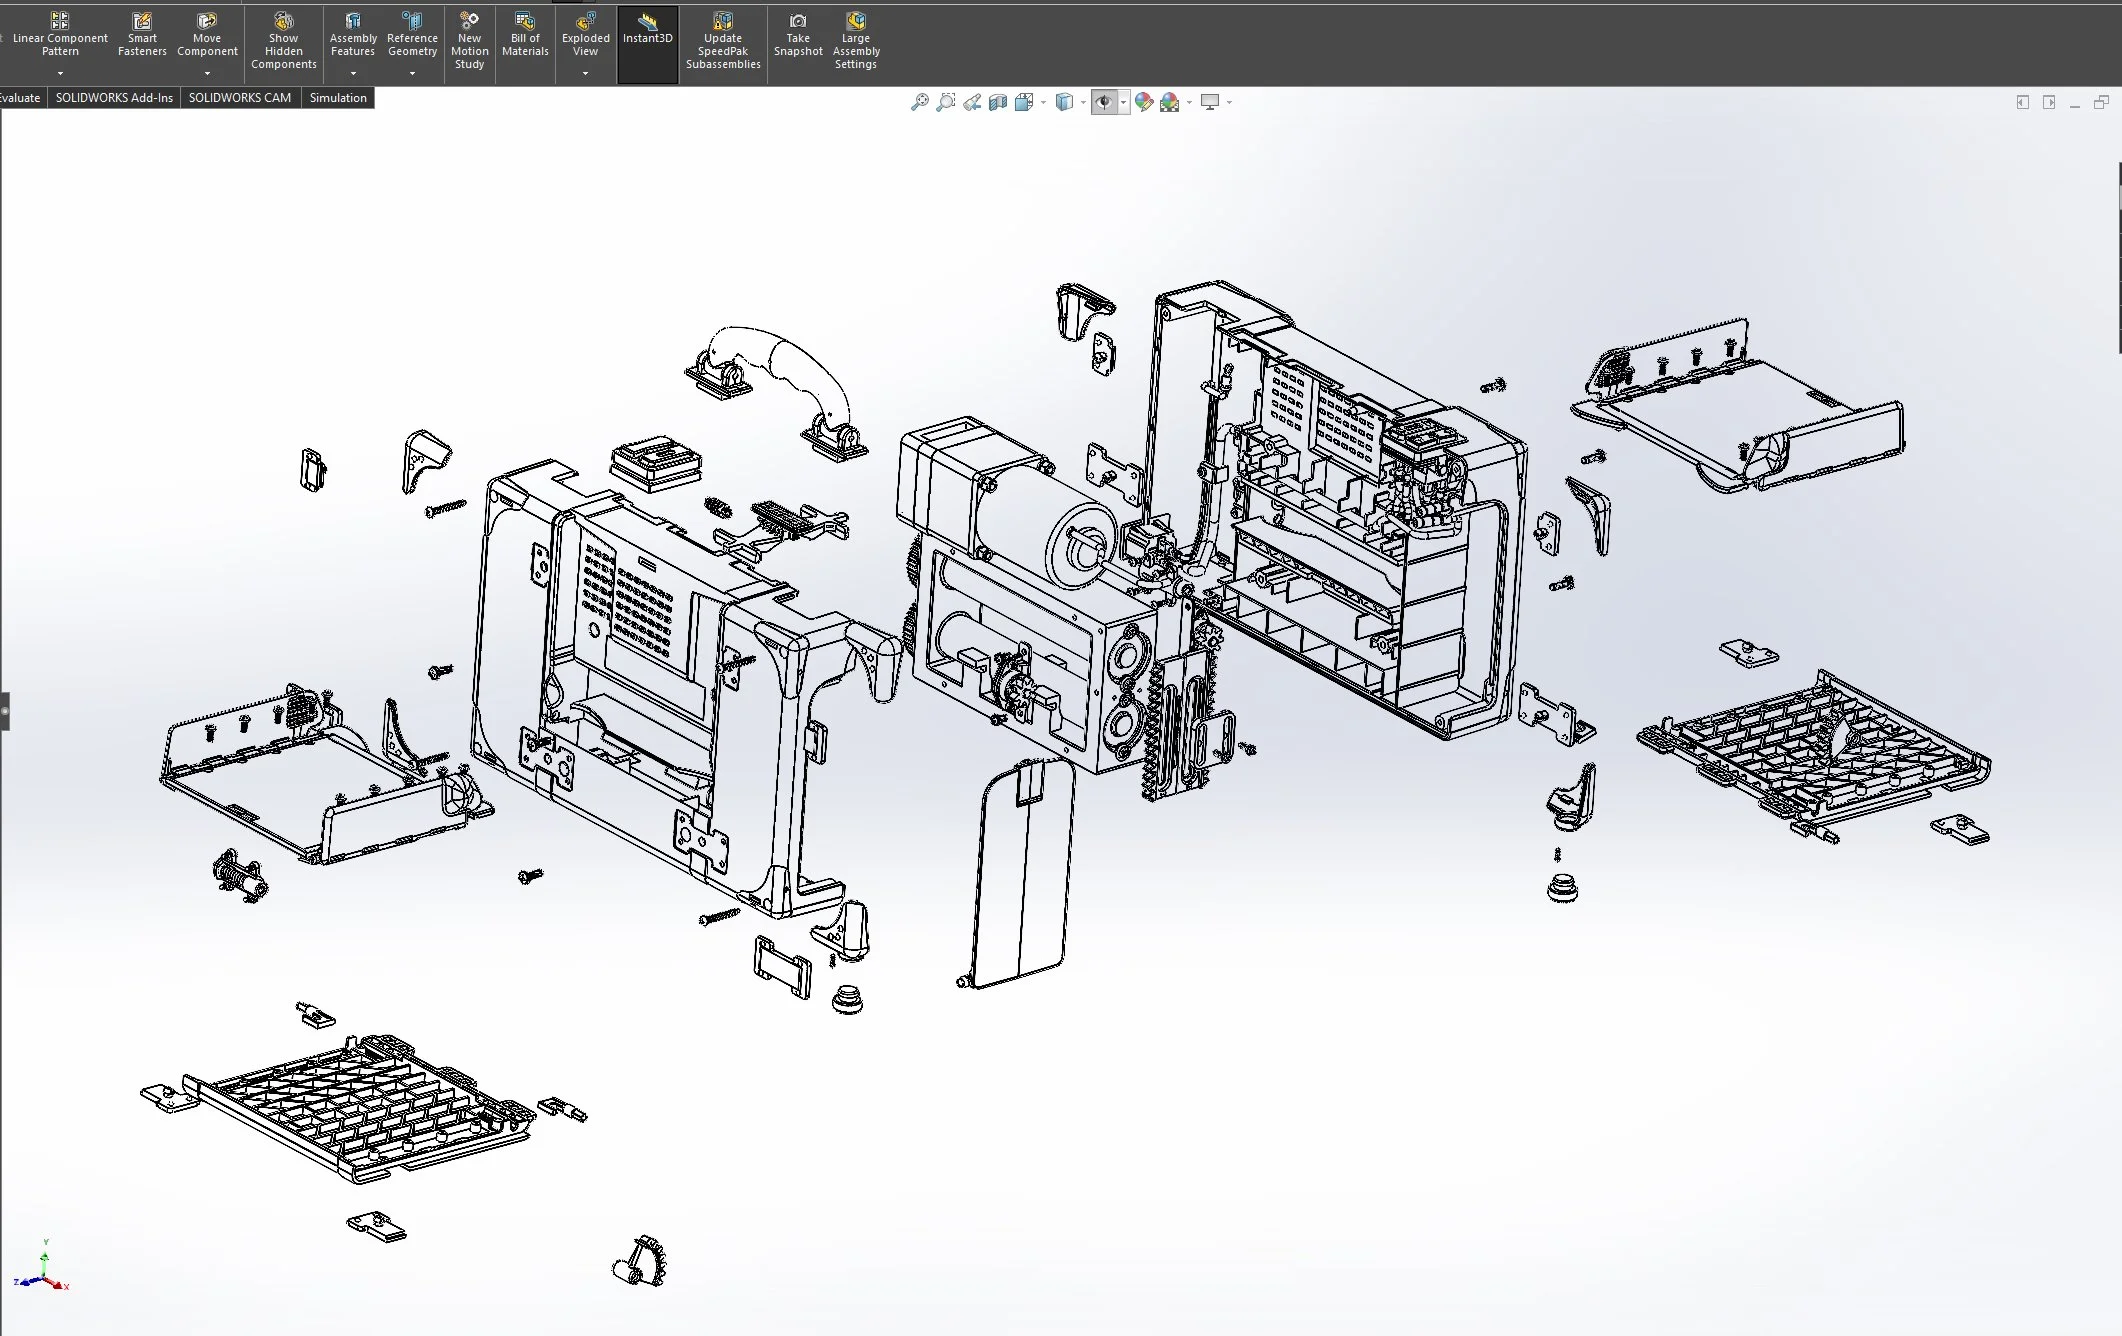The image size is (2122, 1336).
Task: Expand Assembly Features dropdown arrow
Action: pyautogui.click(x=353, y=73)
